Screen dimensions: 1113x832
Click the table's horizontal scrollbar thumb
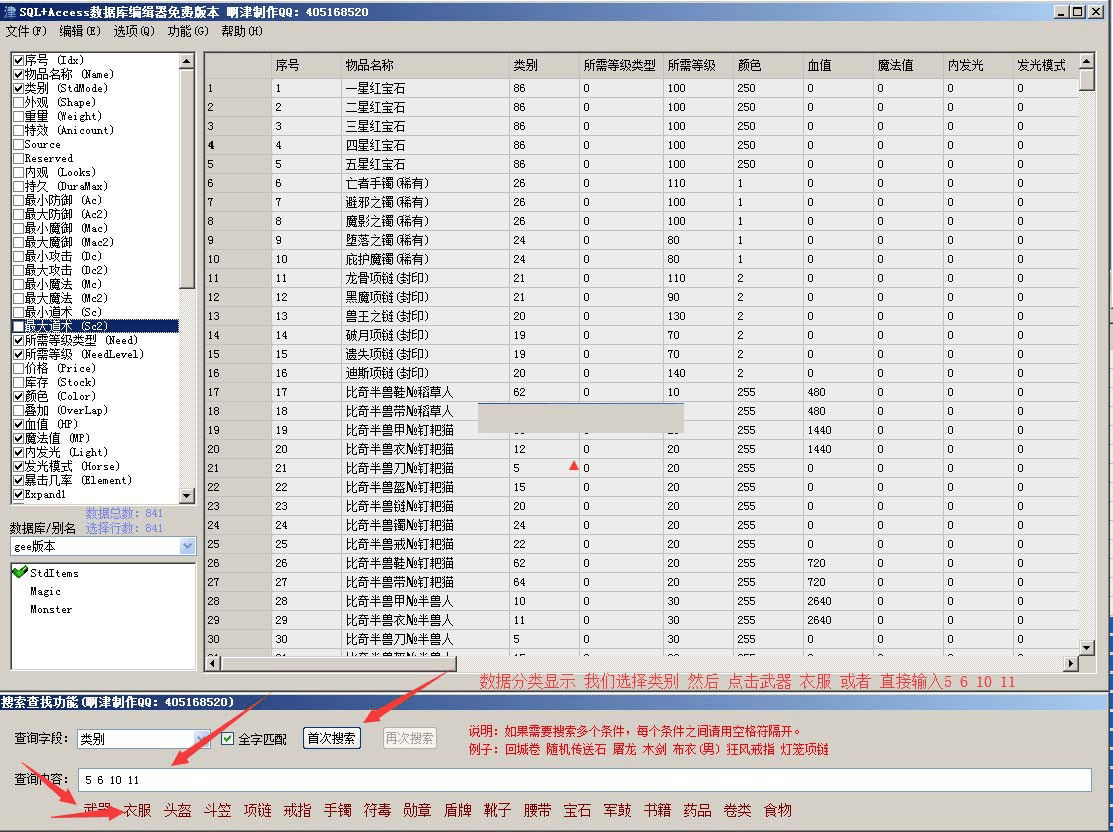(338, 663)
